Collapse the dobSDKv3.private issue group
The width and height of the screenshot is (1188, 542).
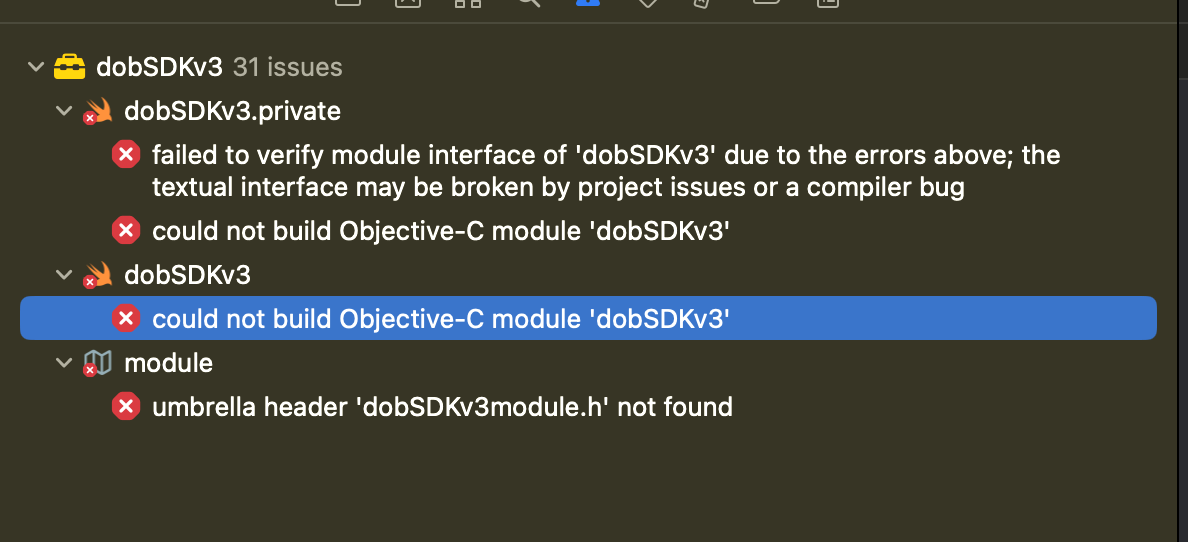coord(64,111)
